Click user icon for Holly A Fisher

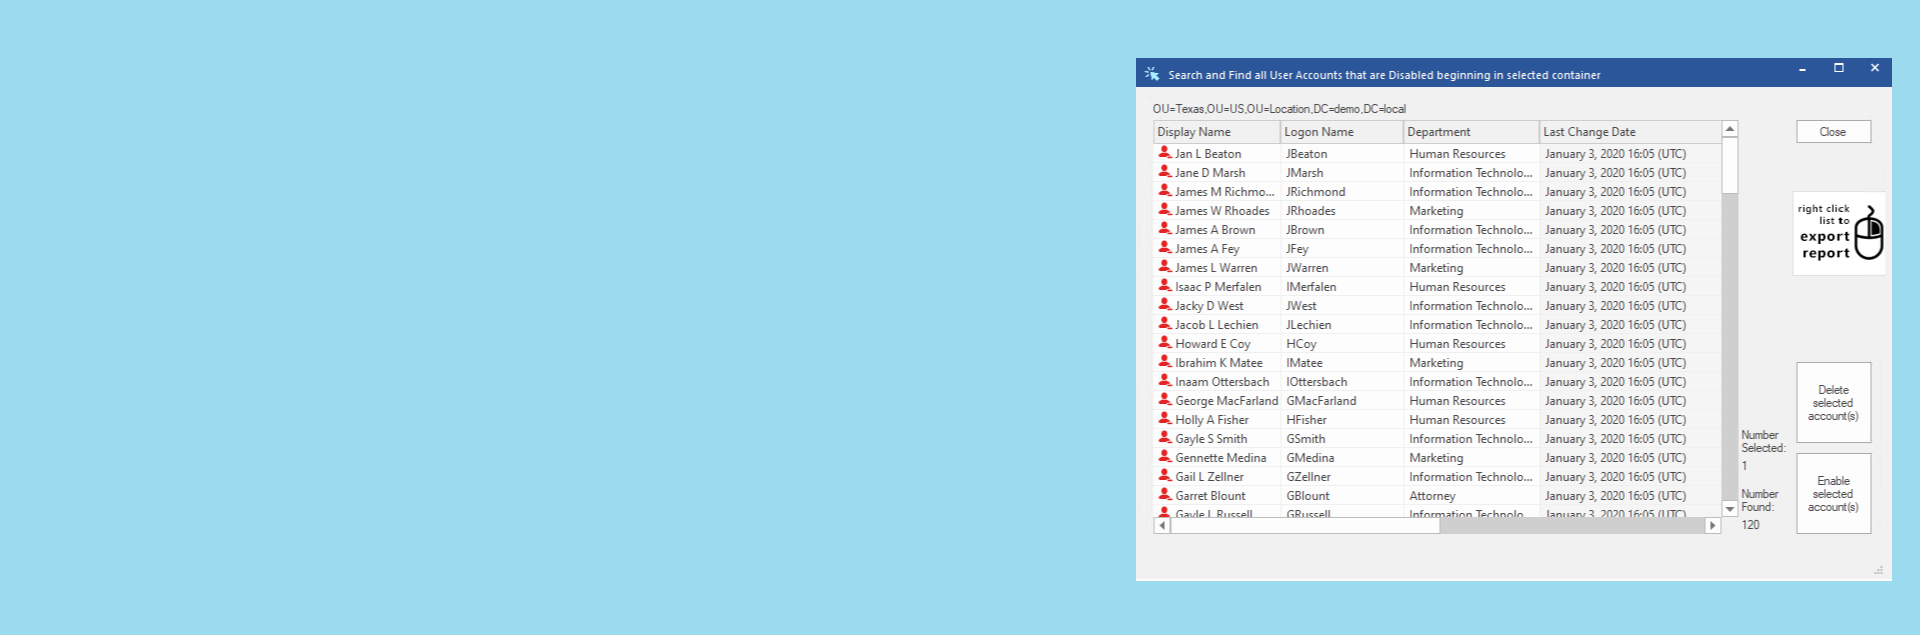click(1165, 419)
